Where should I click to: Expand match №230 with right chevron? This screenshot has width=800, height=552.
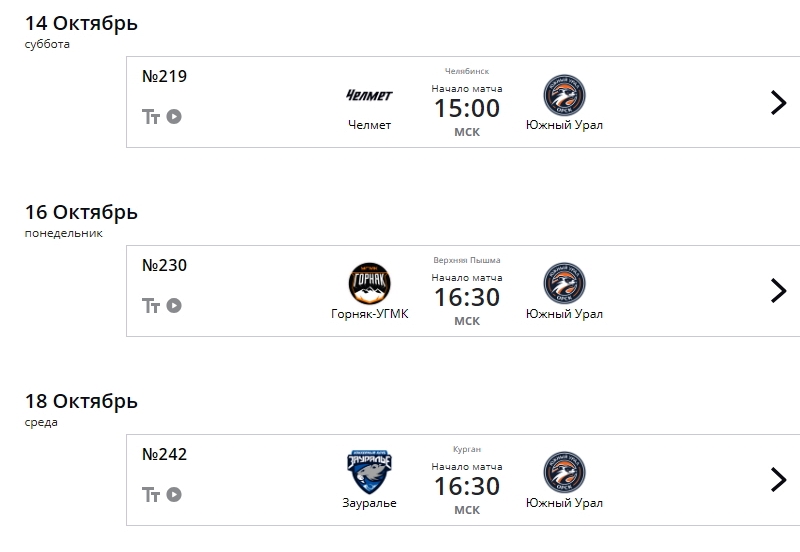778,291
